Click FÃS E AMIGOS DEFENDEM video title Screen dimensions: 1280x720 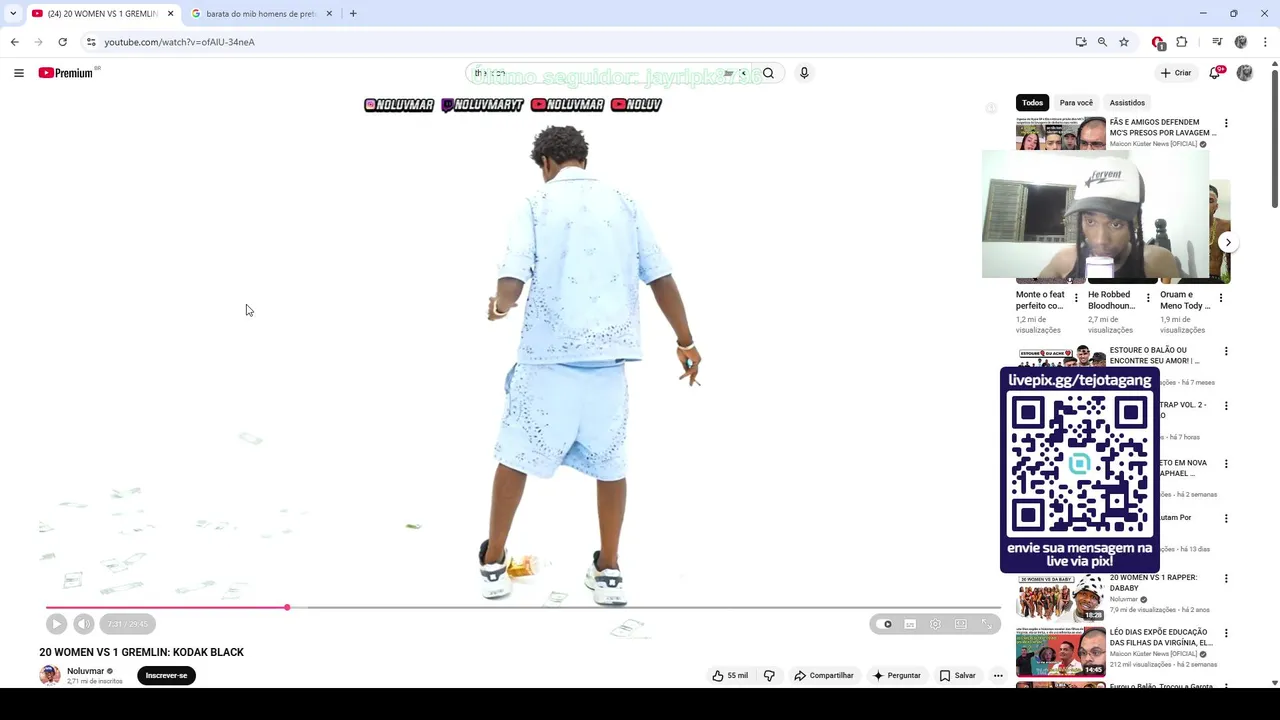click(1163, 127)
